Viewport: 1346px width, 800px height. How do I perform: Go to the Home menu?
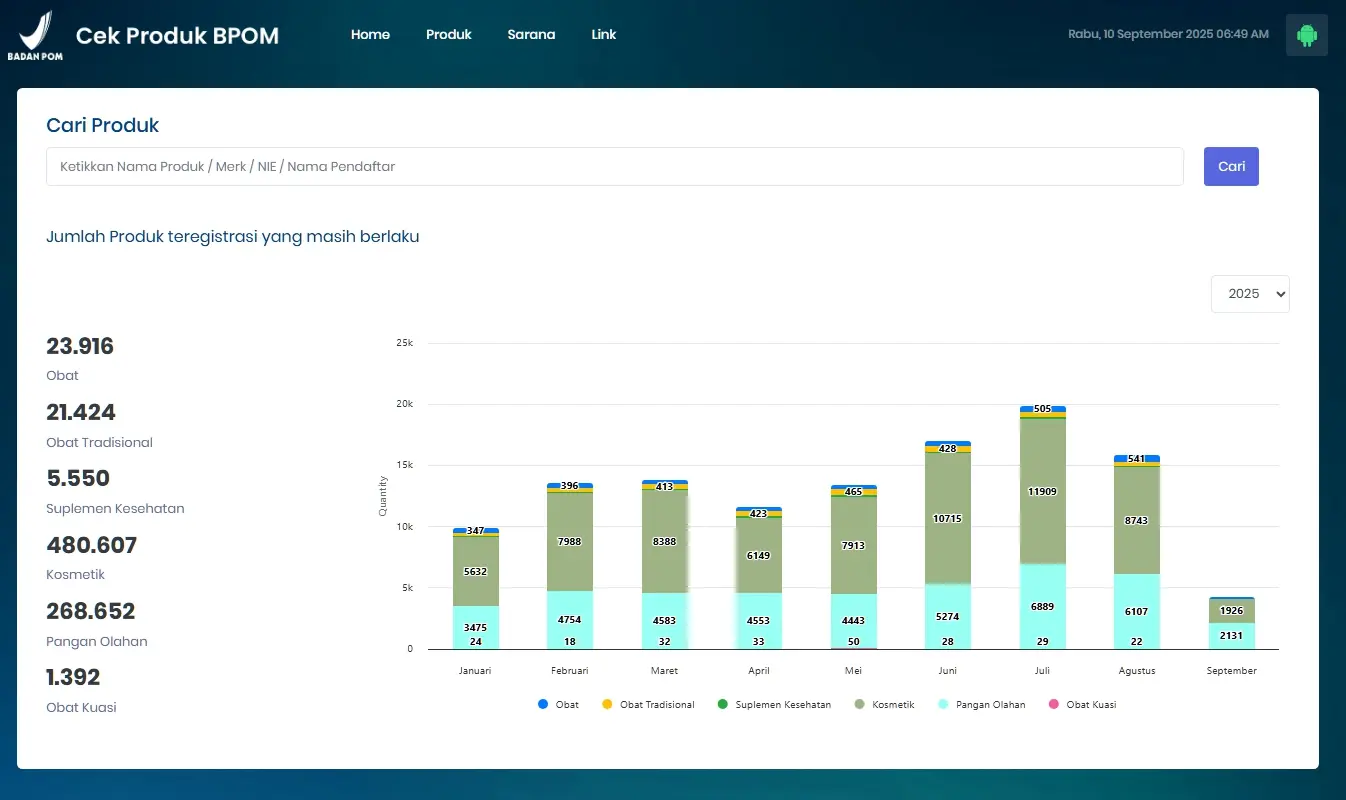[x=370, y=35]
